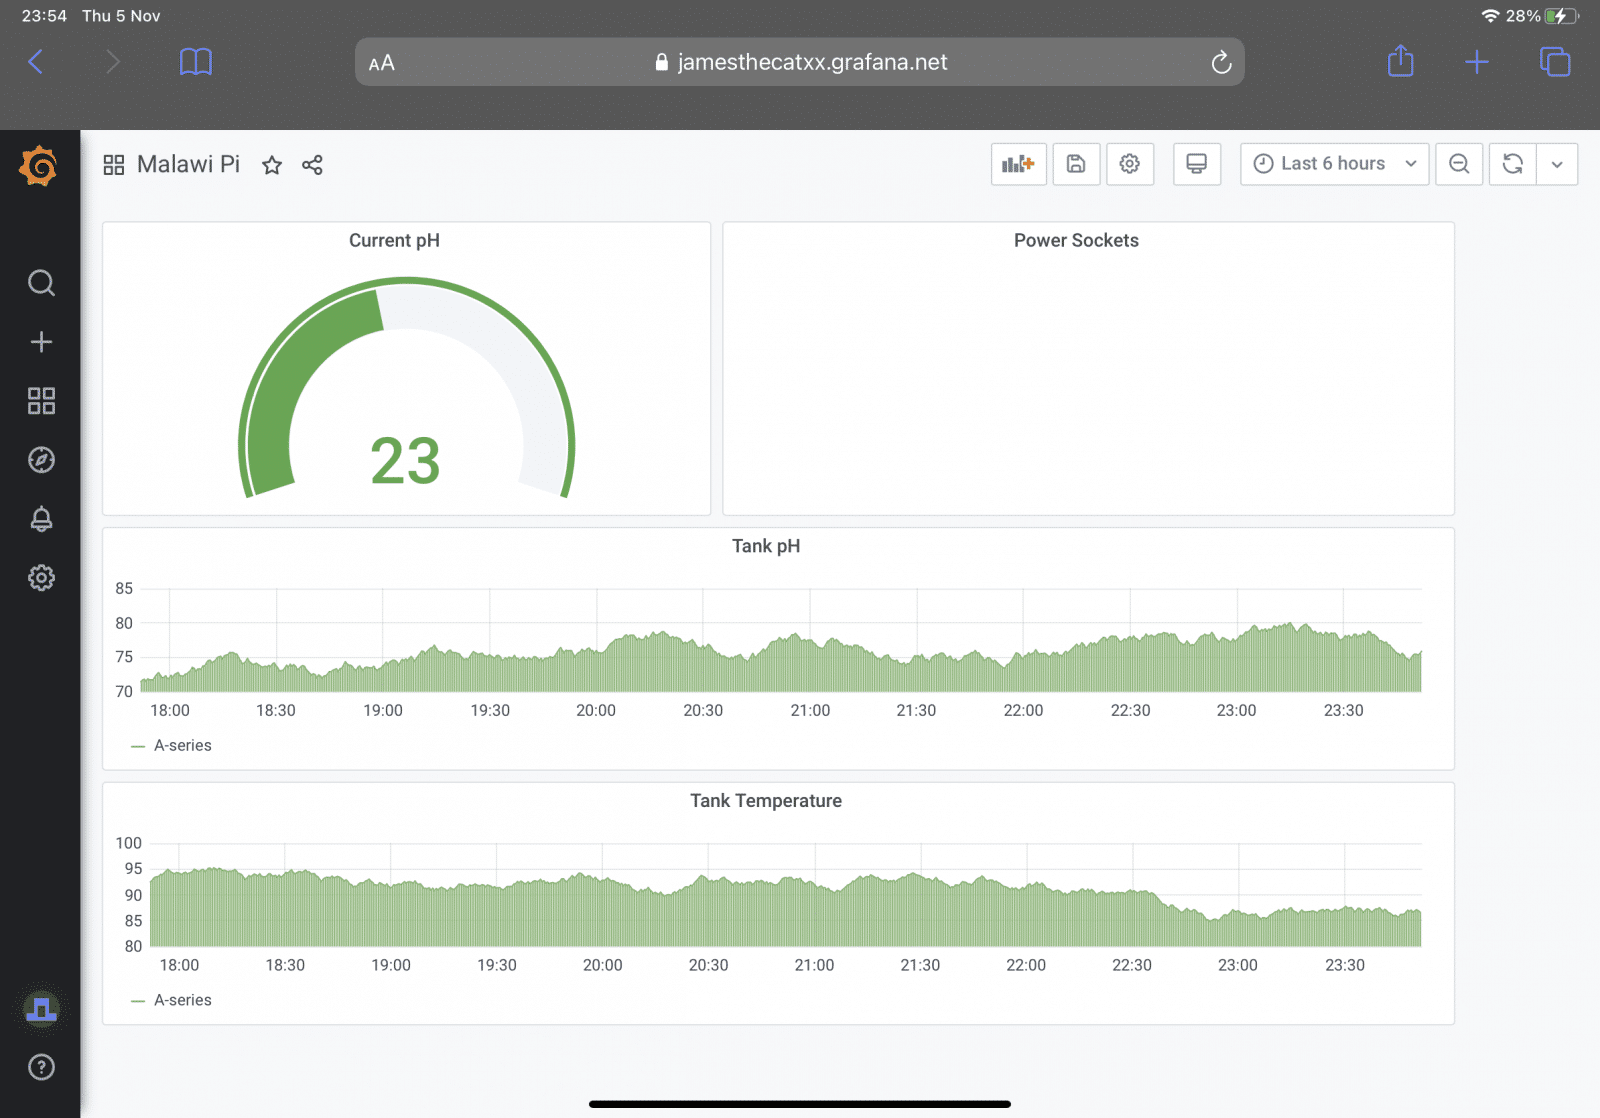Refresh the dashboard
Image resolution: width=1600 pixels, height=1118 pixels.
[x=1512, y=164]
